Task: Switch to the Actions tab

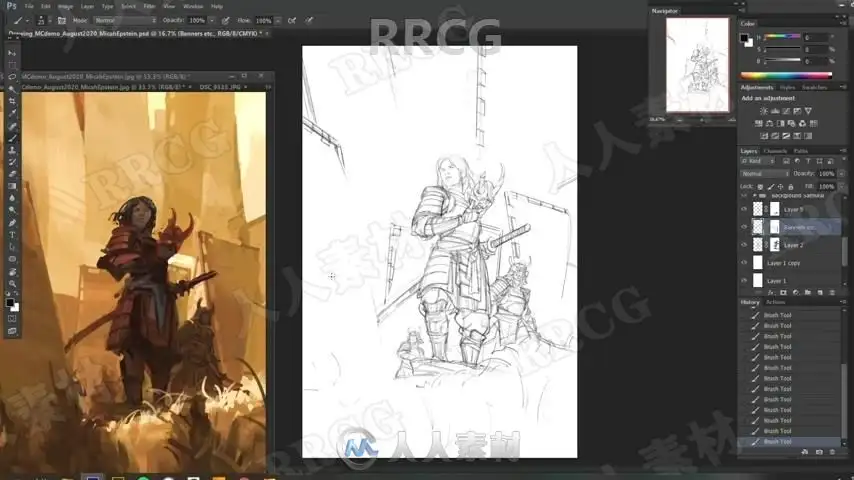Action: 776,302
